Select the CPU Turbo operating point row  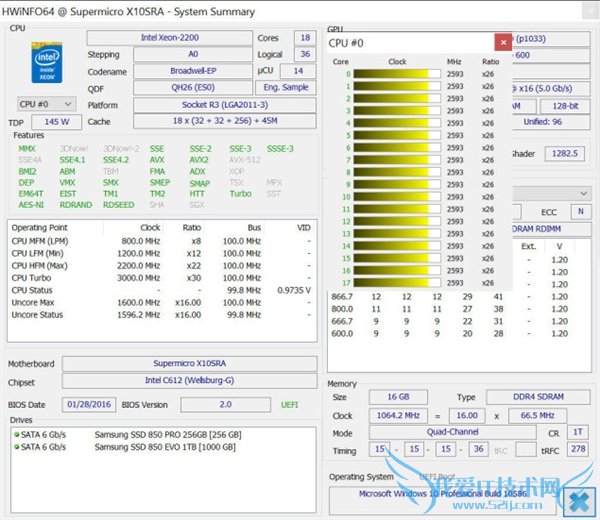pyautogui.click(x=162, y=278)
